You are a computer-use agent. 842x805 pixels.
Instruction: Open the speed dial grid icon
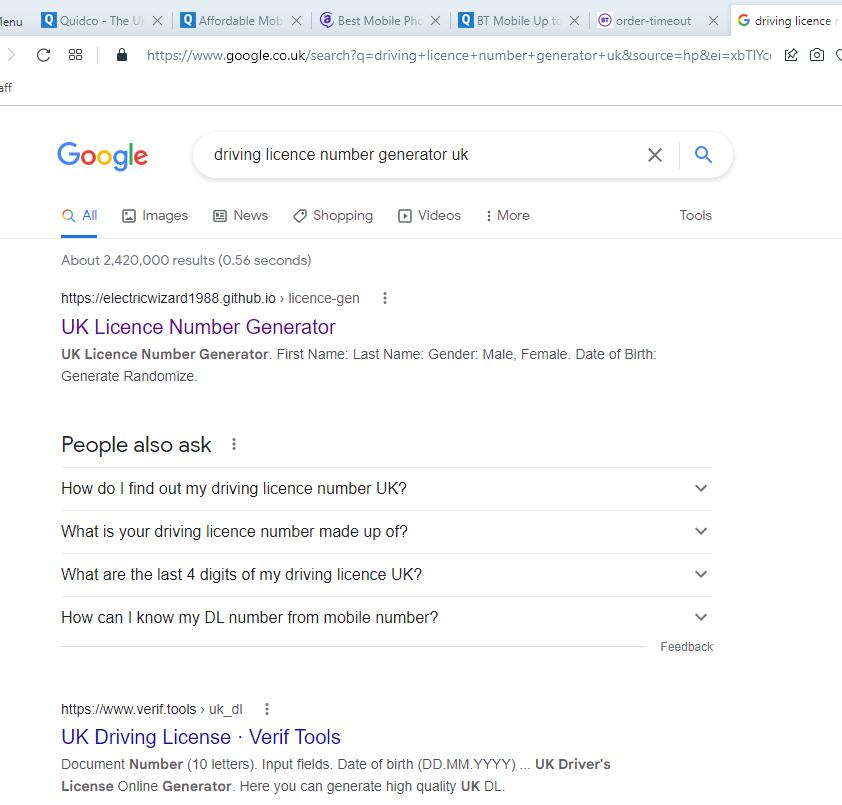pos(75,55)
